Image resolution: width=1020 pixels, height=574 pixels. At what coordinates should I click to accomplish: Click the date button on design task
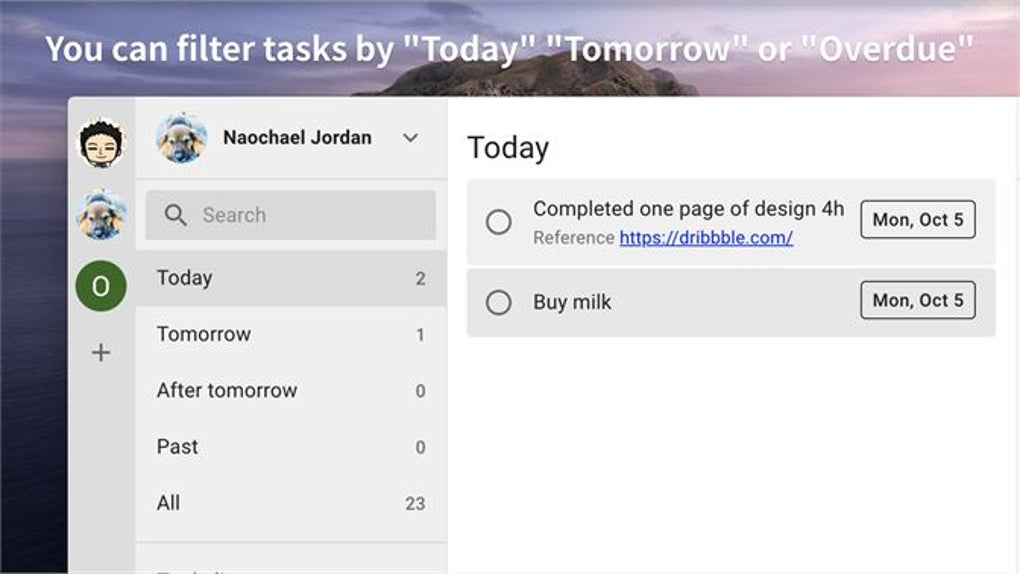point(917,220)
